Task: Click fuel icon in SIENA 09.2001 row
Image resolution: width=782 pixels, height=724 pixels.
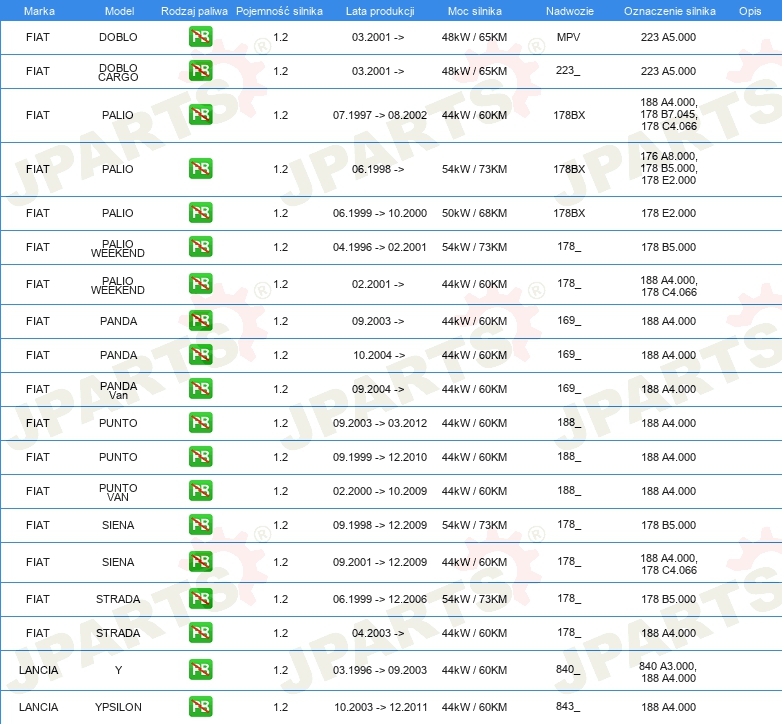Action: coord(200,561)
